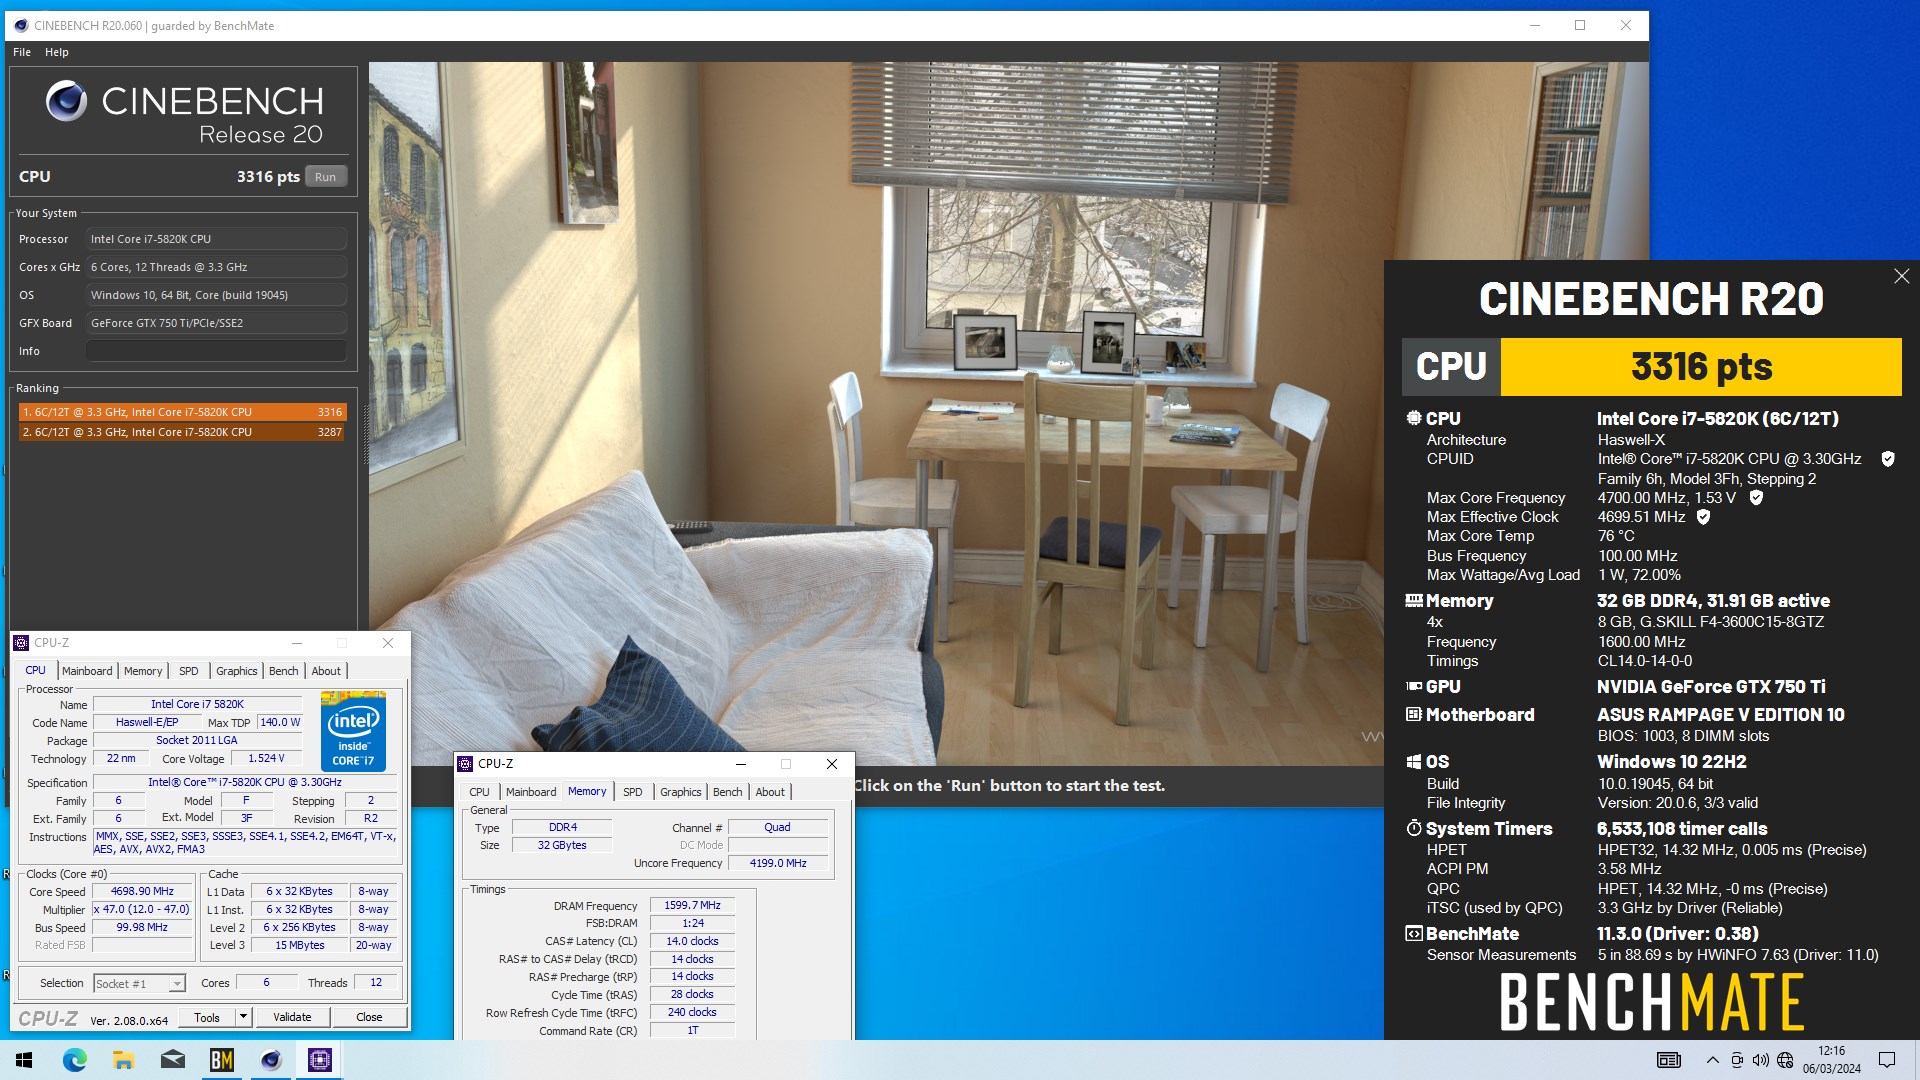Viewport: 1920px width, 1080px height.
Task: Open the Windows Start menu
Action: coord(24,1060)
